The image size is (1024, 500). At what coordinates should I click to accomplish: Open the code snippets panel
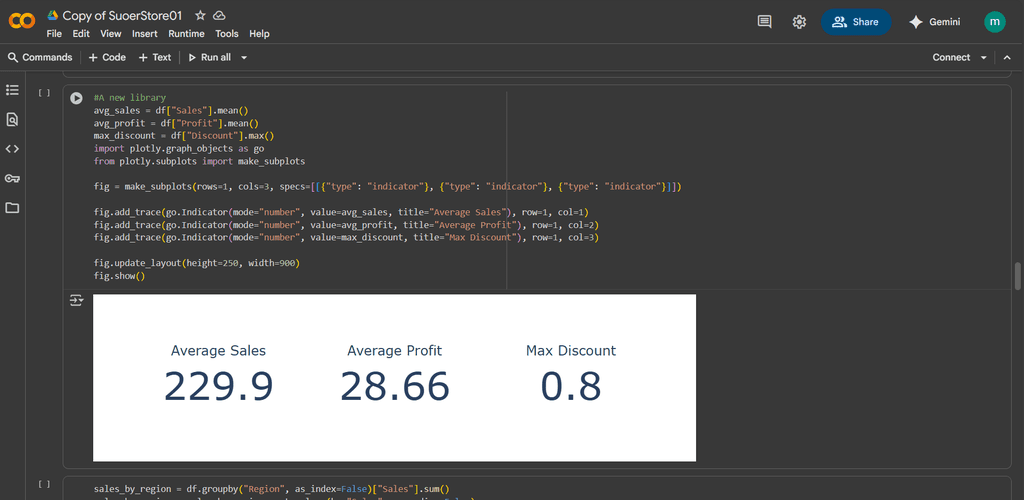pyautogui.click(x=12, y=149)
